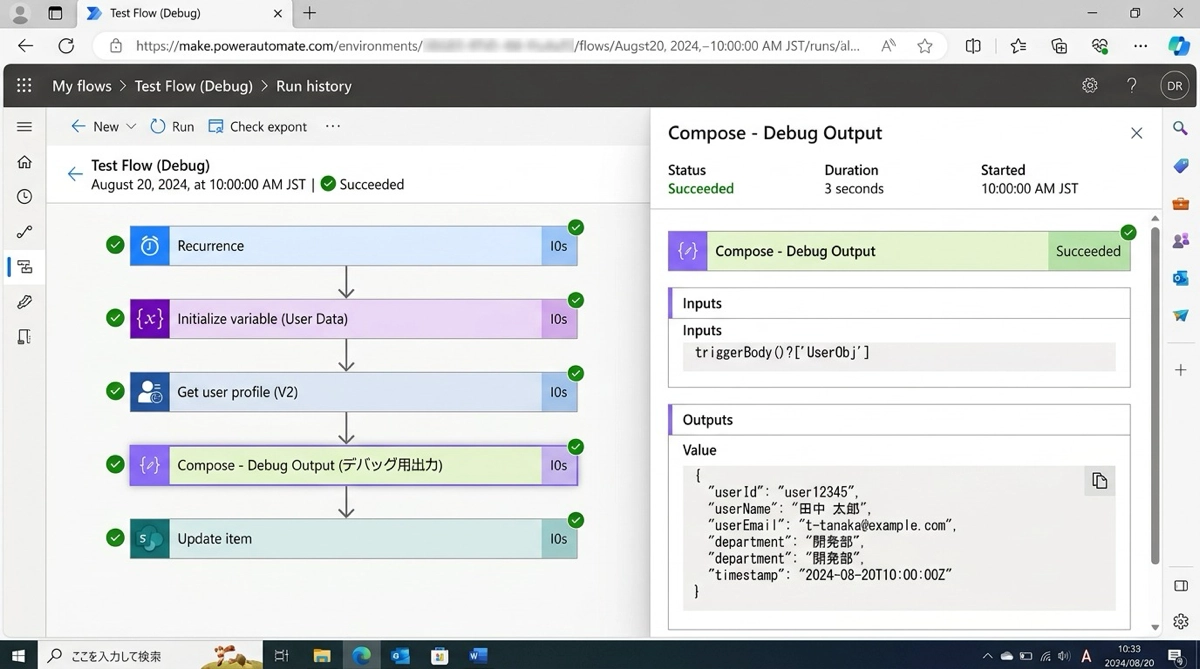Image resolution: width=1200 pixels, height=669 pixels.
Task: Toggle the left navigation hamburger menu
Action: pyautogui.click(x=24, y=127)
